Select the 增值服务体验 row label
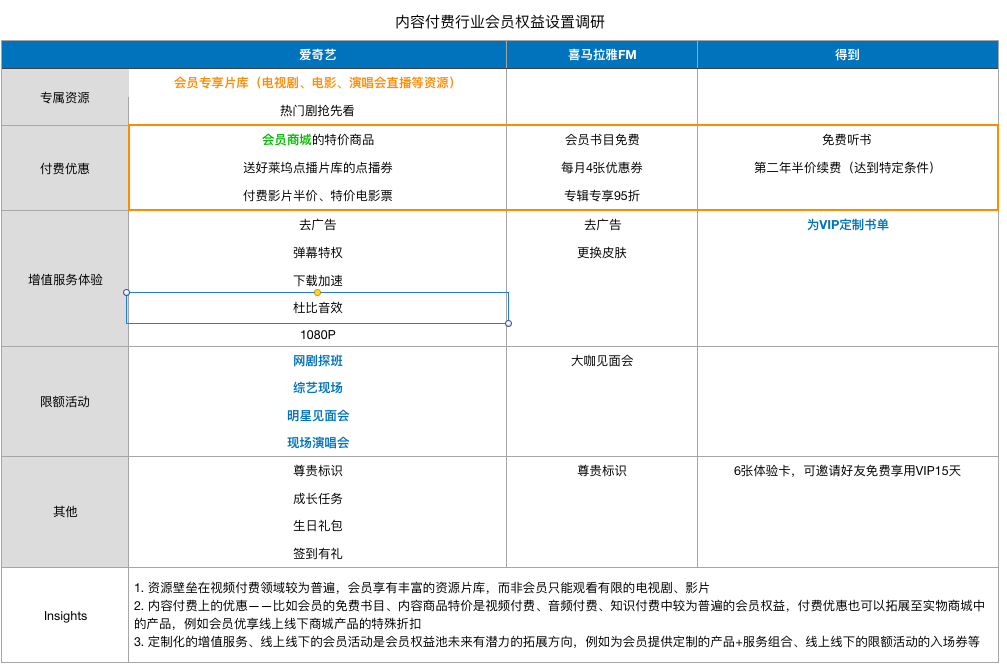Viewport: 1007px width, 669px height. click(65, 280)
